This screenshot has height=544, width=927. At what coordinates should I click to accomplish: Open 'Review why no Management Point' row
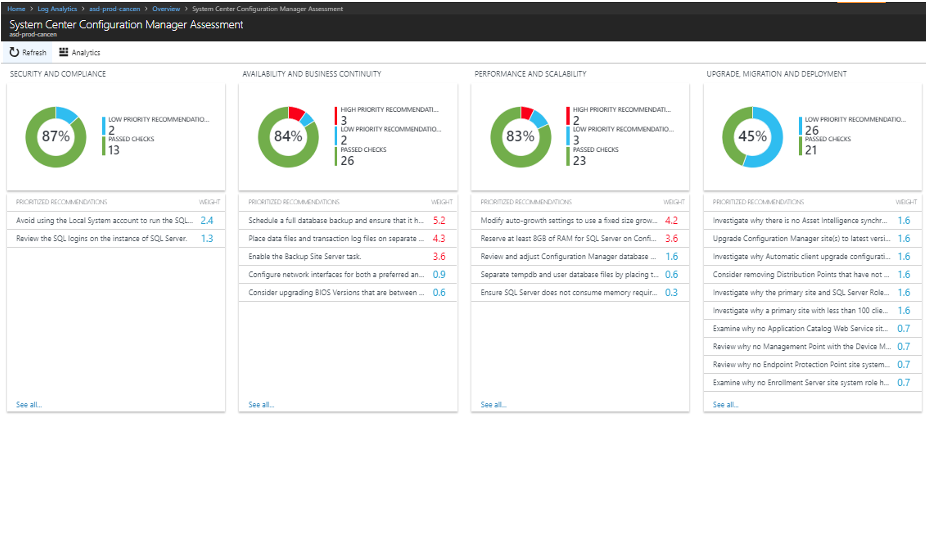coord(812,347)
